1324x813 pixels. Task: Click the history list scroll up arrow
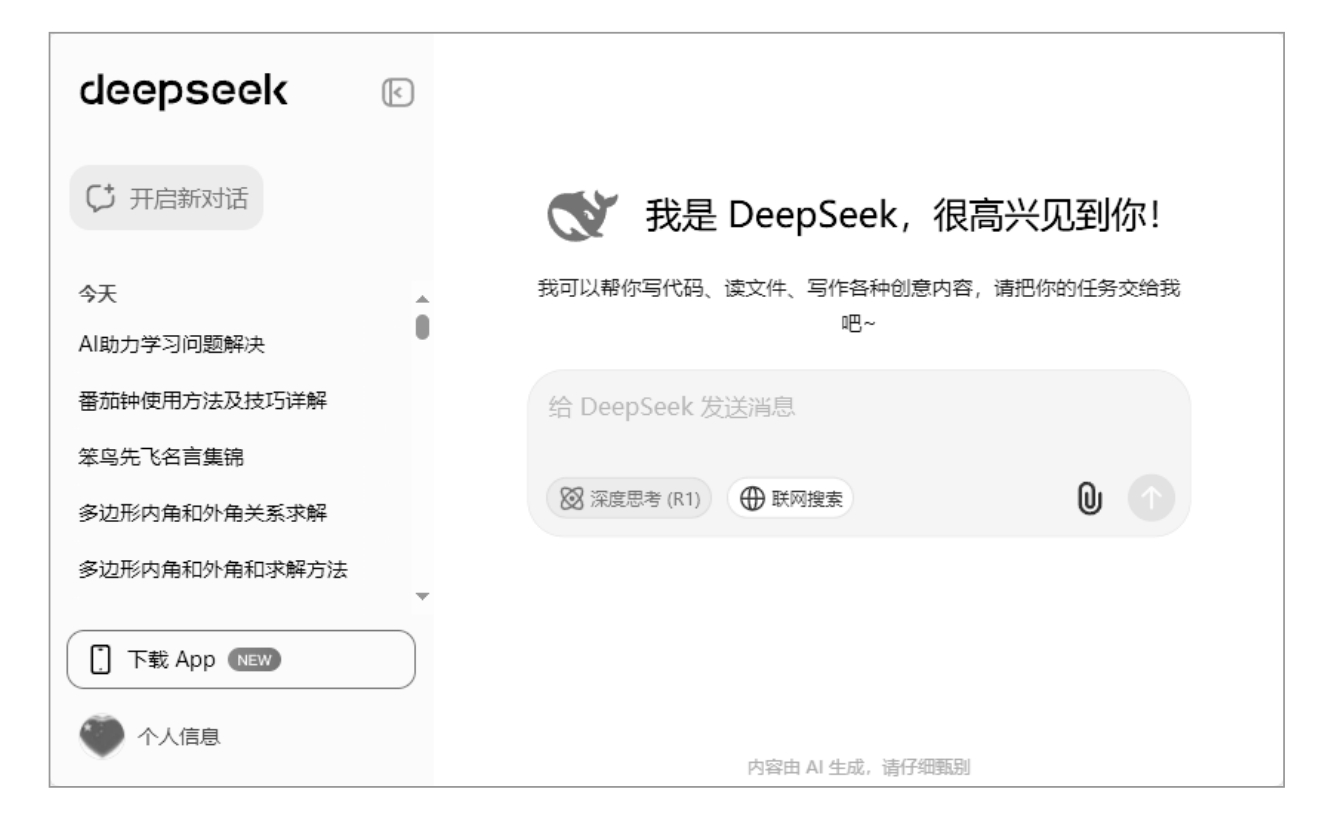tap(422, 299)
